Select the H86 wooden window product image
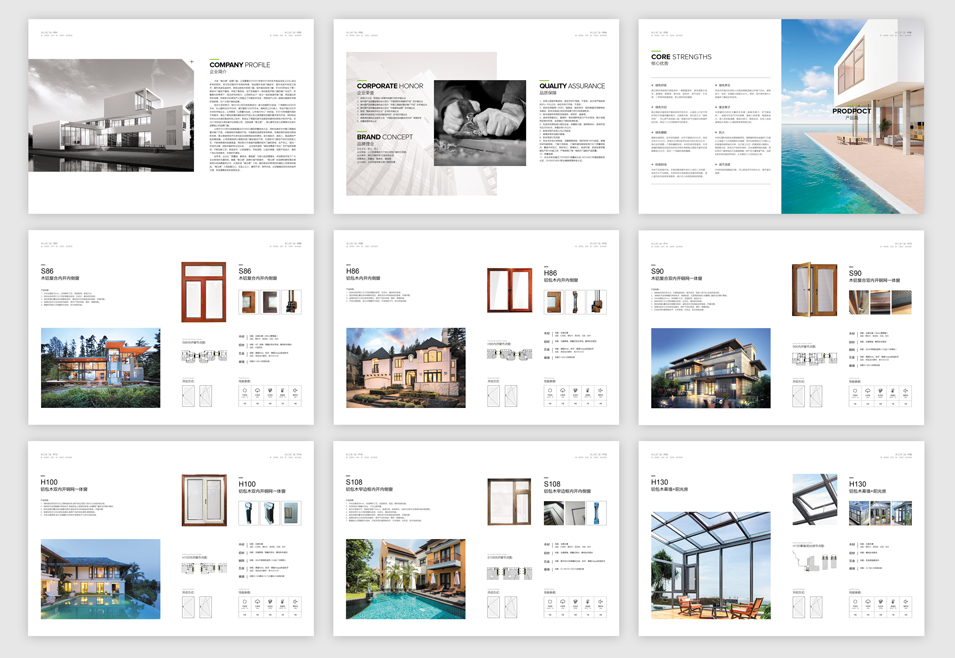Viewport: 955px width, 658px height. 509,291
